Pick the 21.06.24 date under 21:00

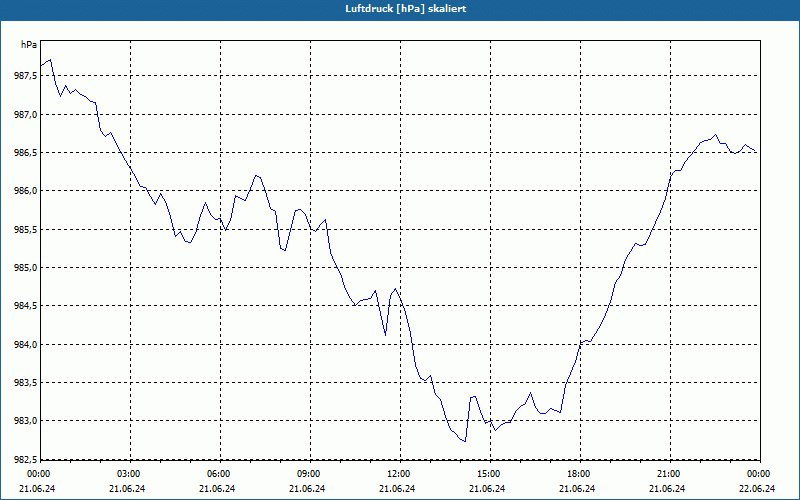(x=667, y=488)
